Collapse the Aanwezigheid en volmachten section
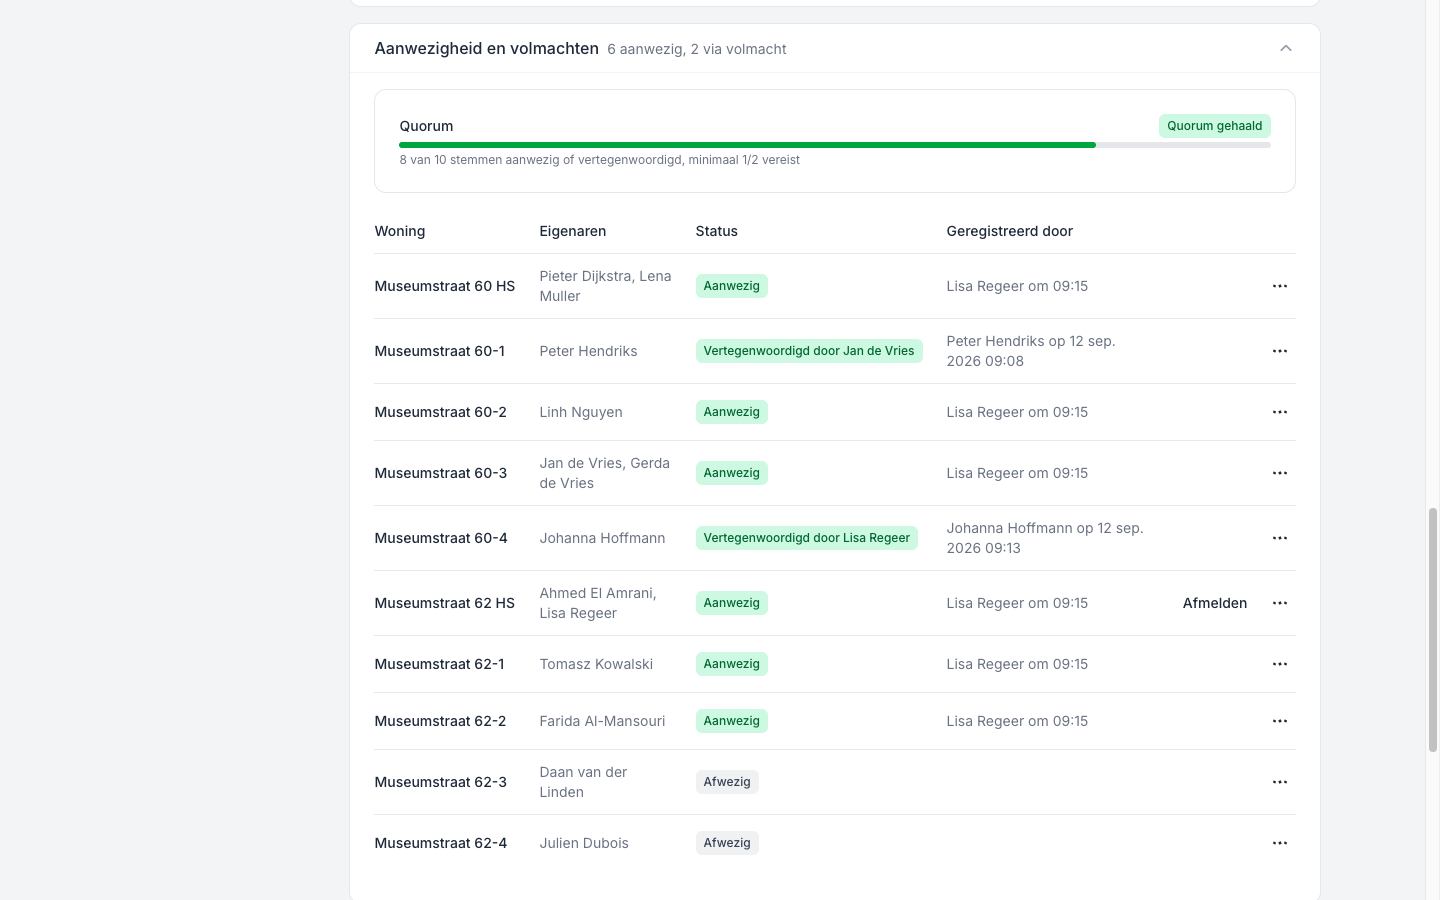 pyautogui.click(x=1286, y=48)
